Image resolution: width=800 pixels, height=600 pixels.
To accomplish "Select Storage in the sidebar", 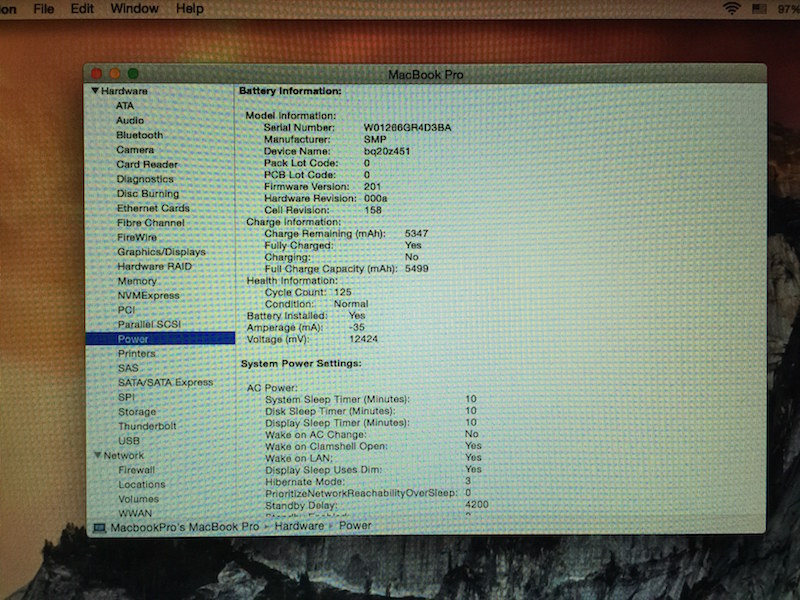I will tap(137, 412).
